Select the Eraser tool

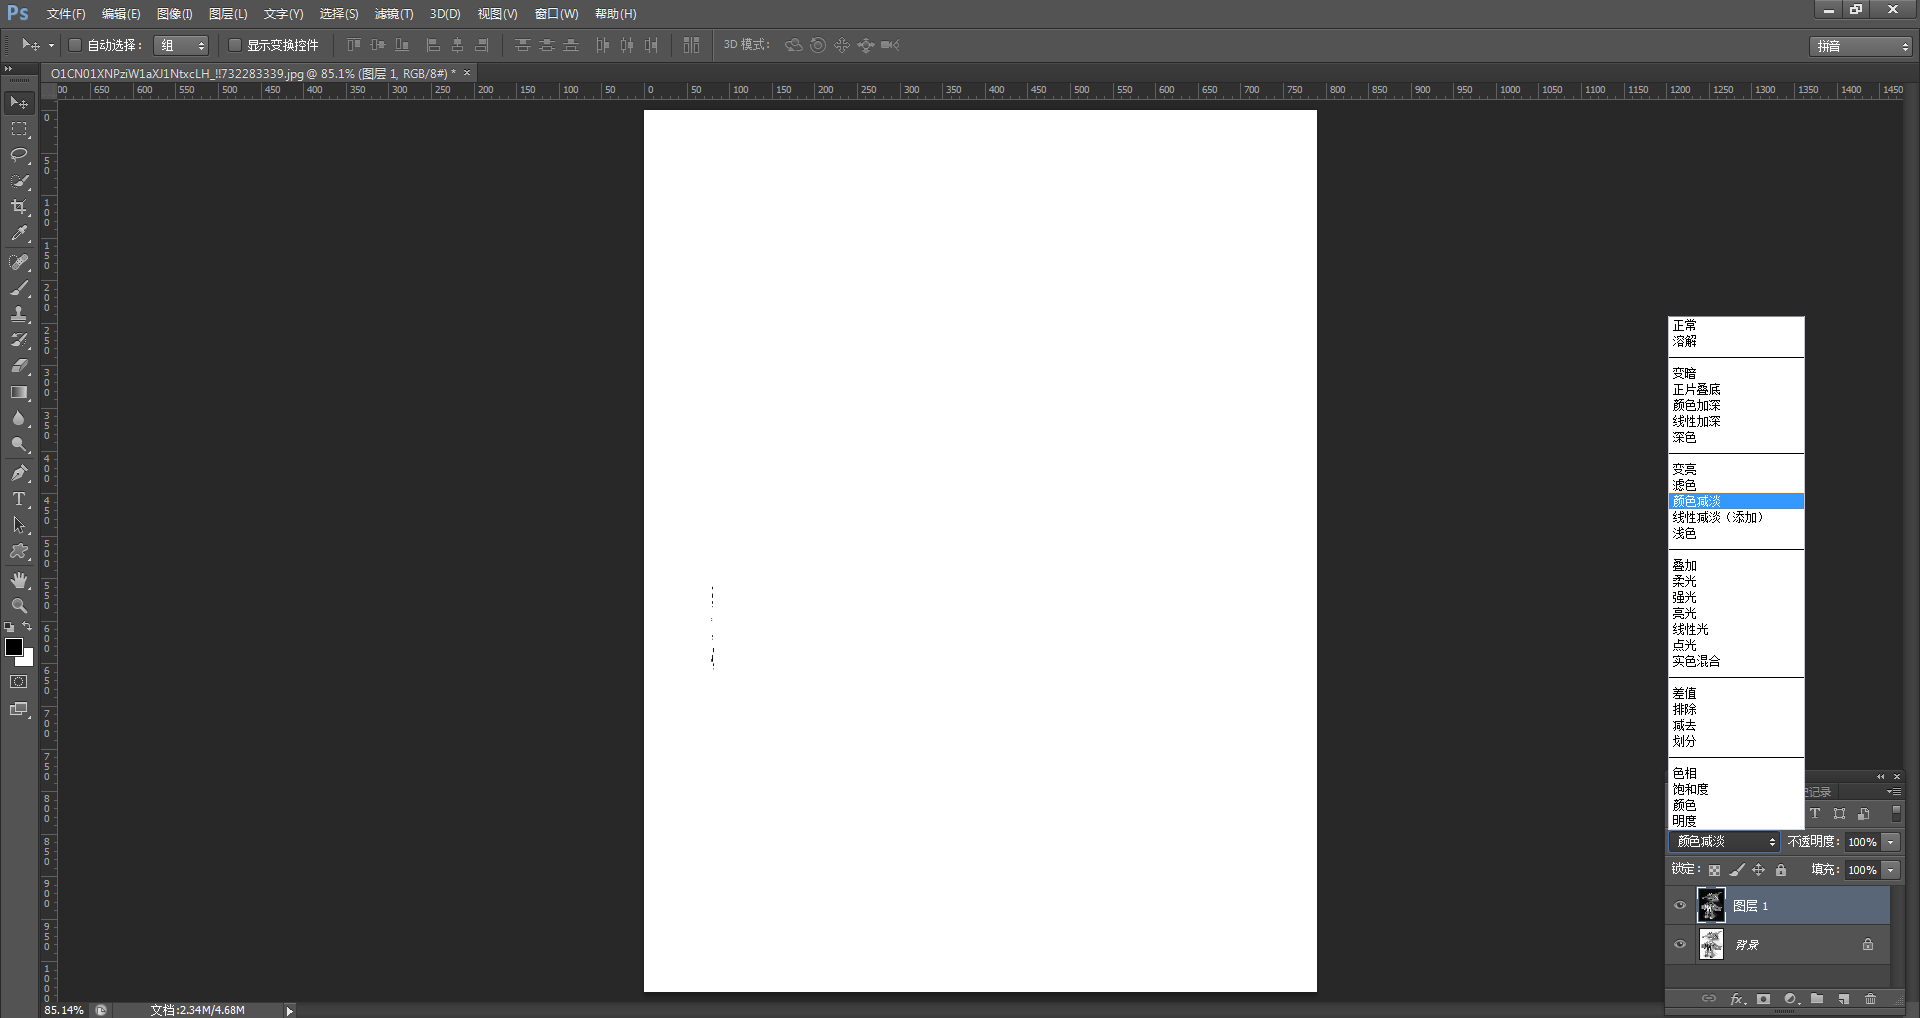click(x=19, y=366)
